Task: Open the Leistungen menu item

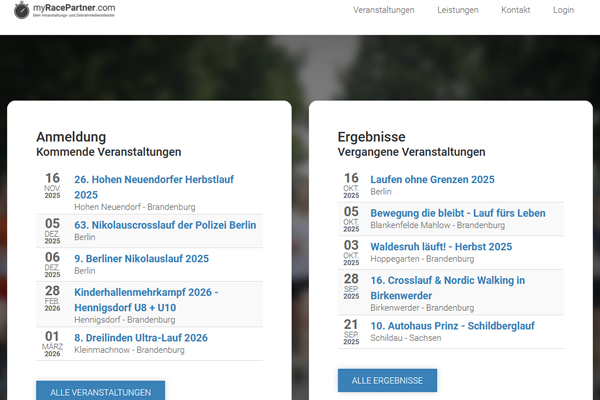Action: [x=458, y=10]
